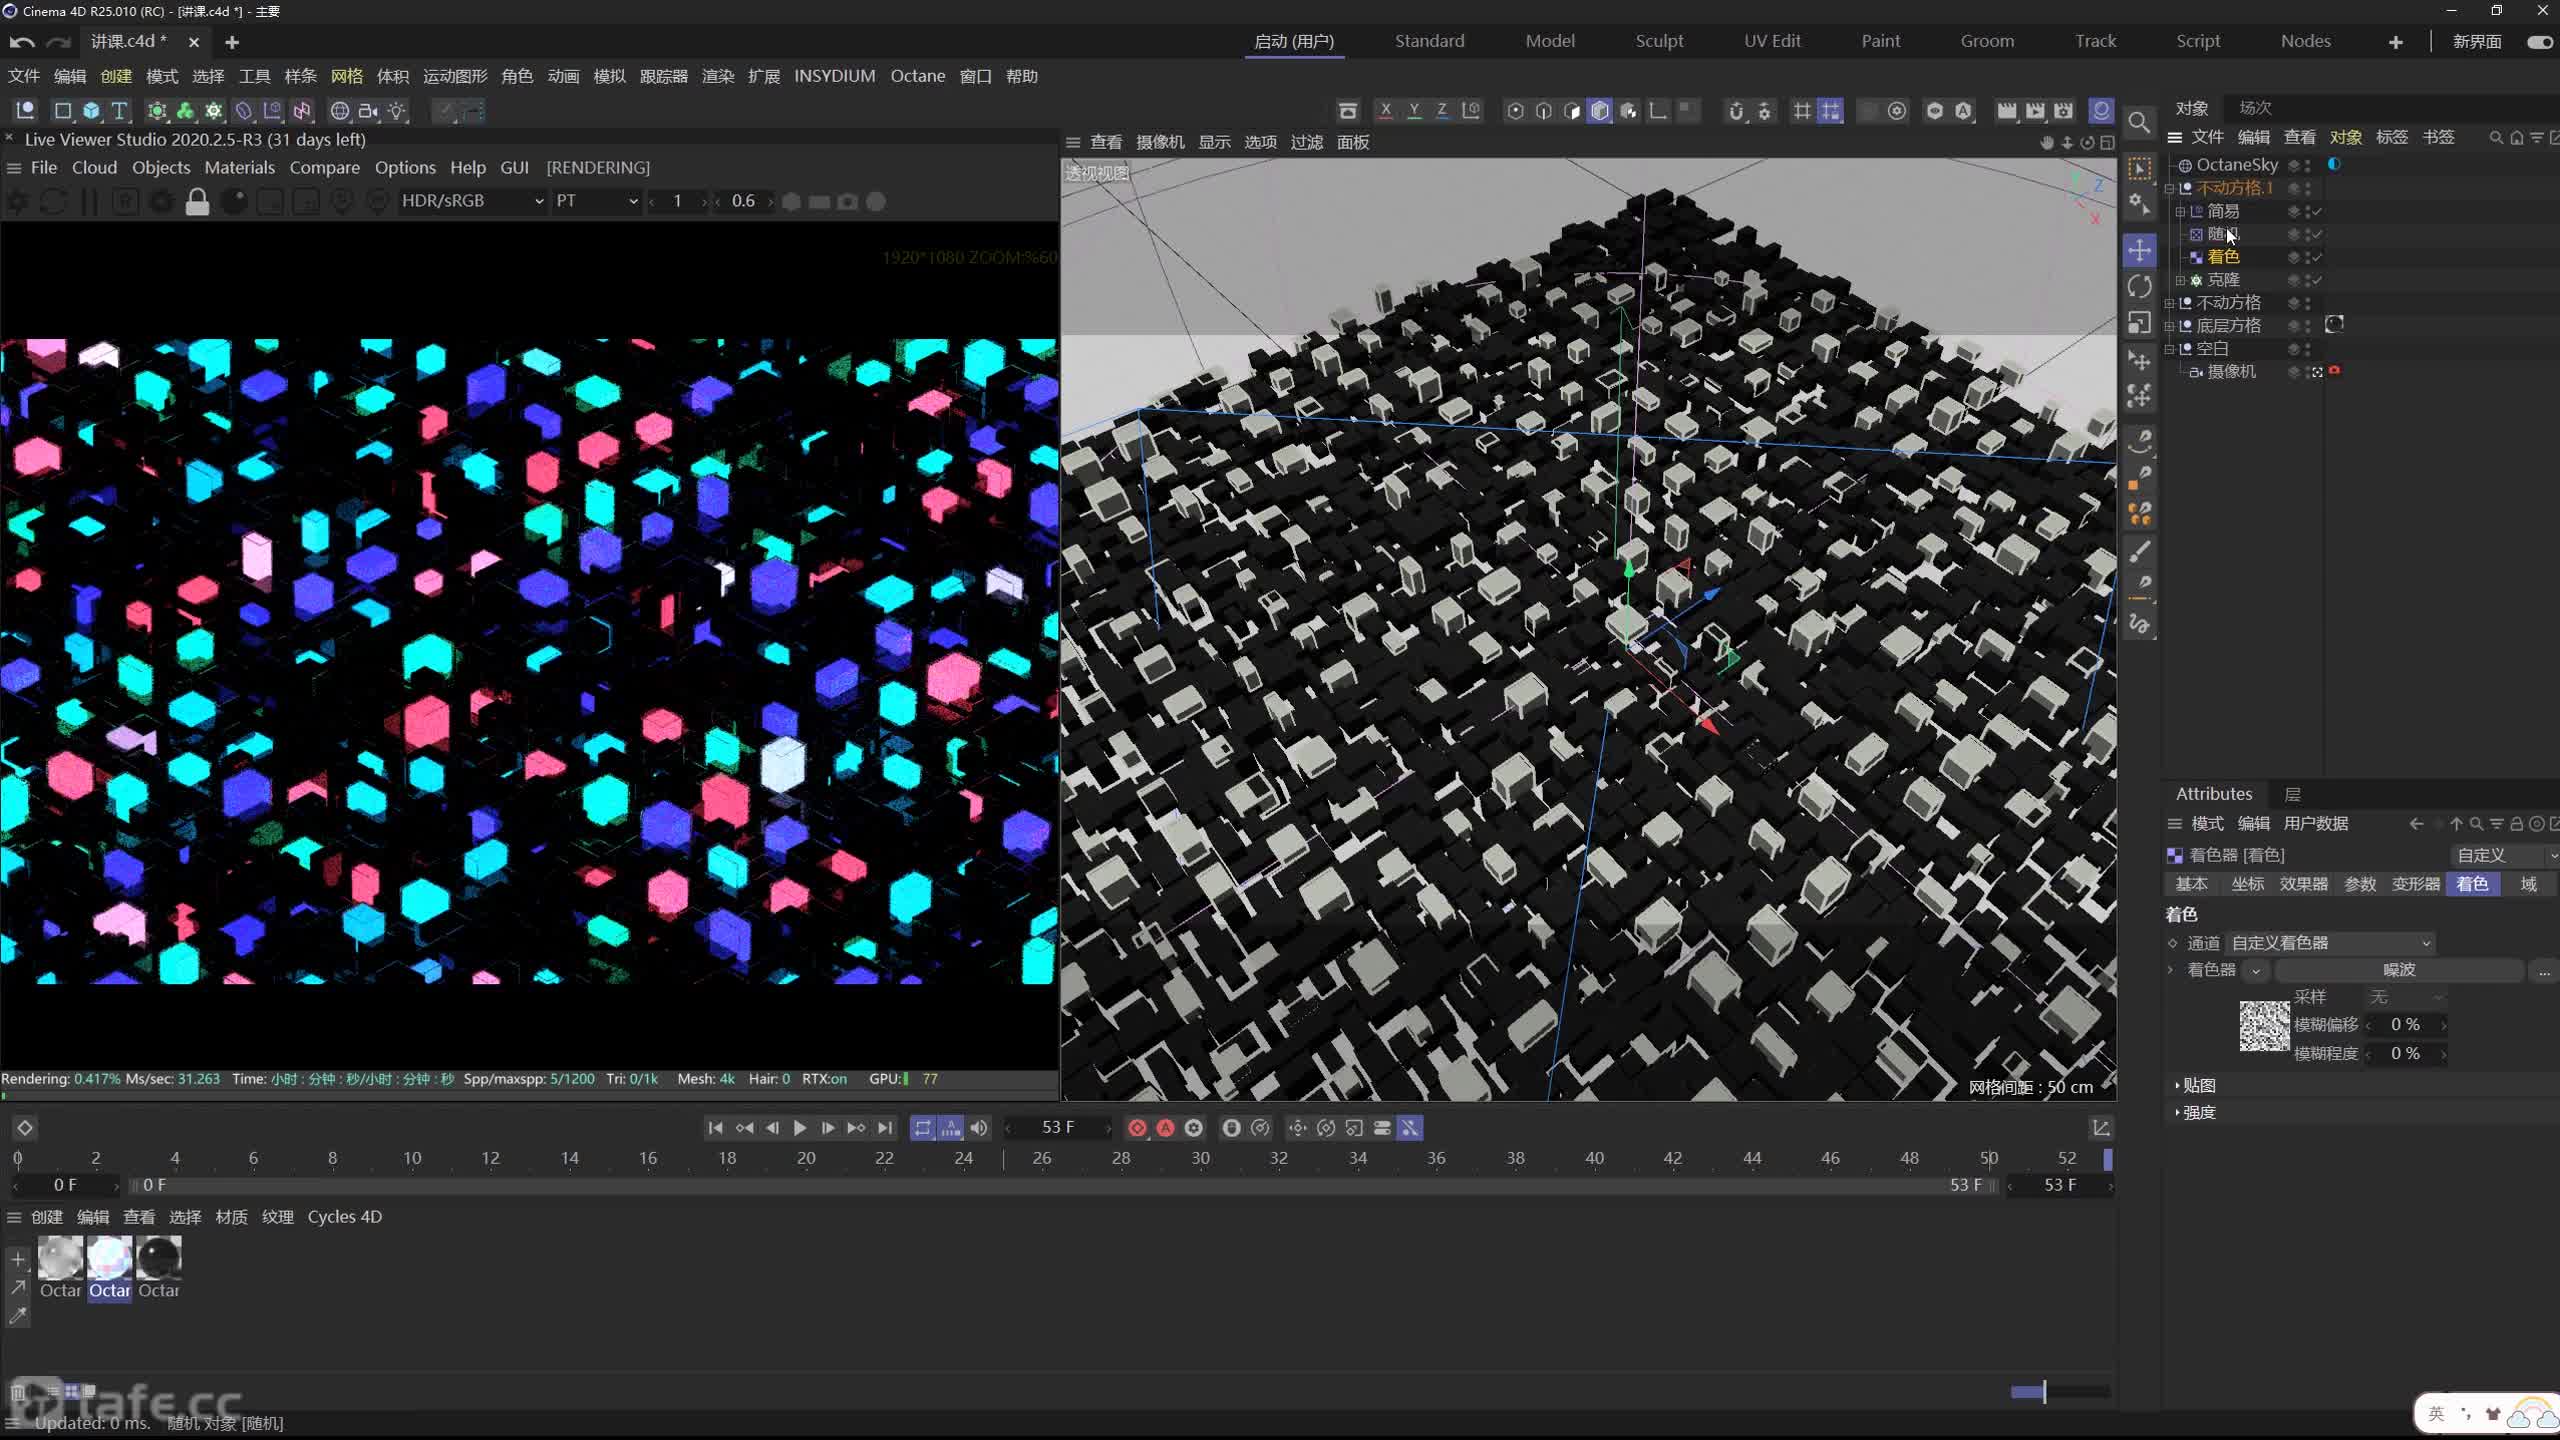Click the Light object tool icon
Screen dimensions: 2560x1440
(x=397, y=111)
